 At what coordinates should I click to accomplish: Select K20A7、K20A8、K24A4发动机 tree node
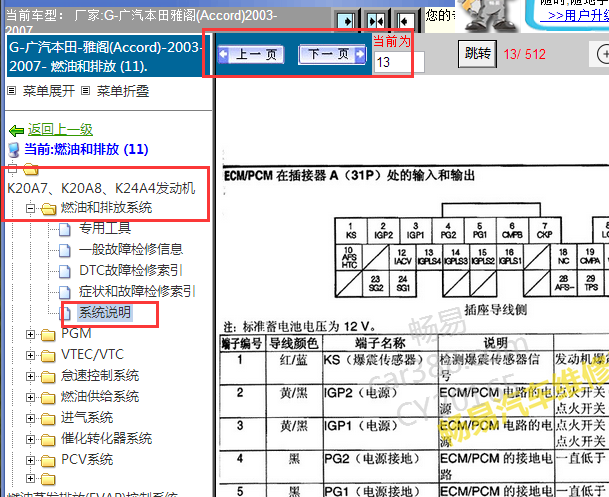click(x=101, y=188)
